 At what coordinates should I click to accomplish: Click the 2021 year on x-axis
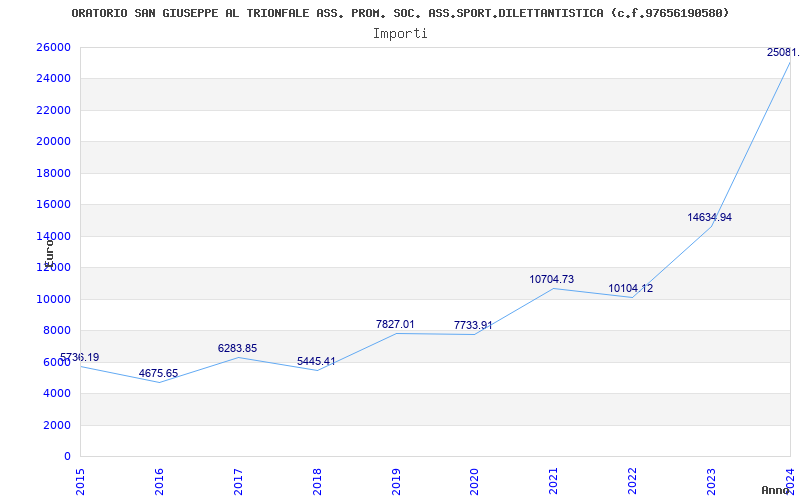click(x=554, y=480)
